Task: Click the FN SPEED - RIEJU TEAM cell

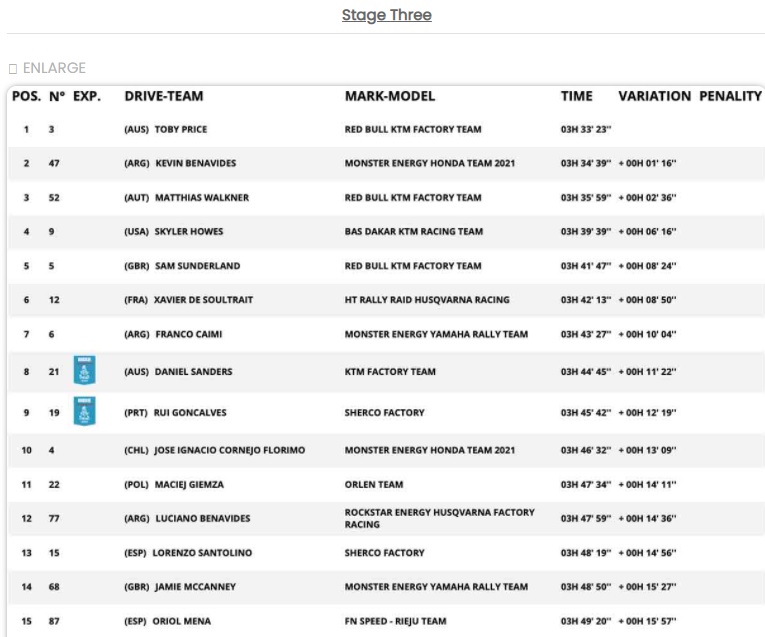Action: click(395, 621)
